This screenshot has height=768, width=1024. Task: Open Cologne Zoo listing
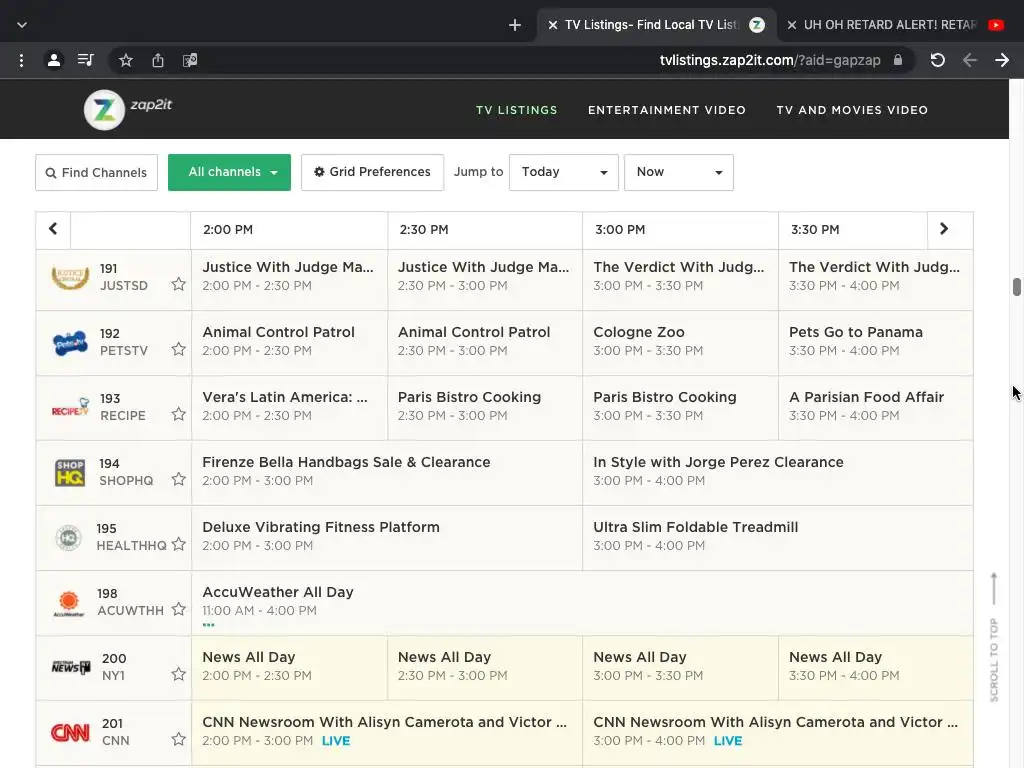(x=680, y=342)
